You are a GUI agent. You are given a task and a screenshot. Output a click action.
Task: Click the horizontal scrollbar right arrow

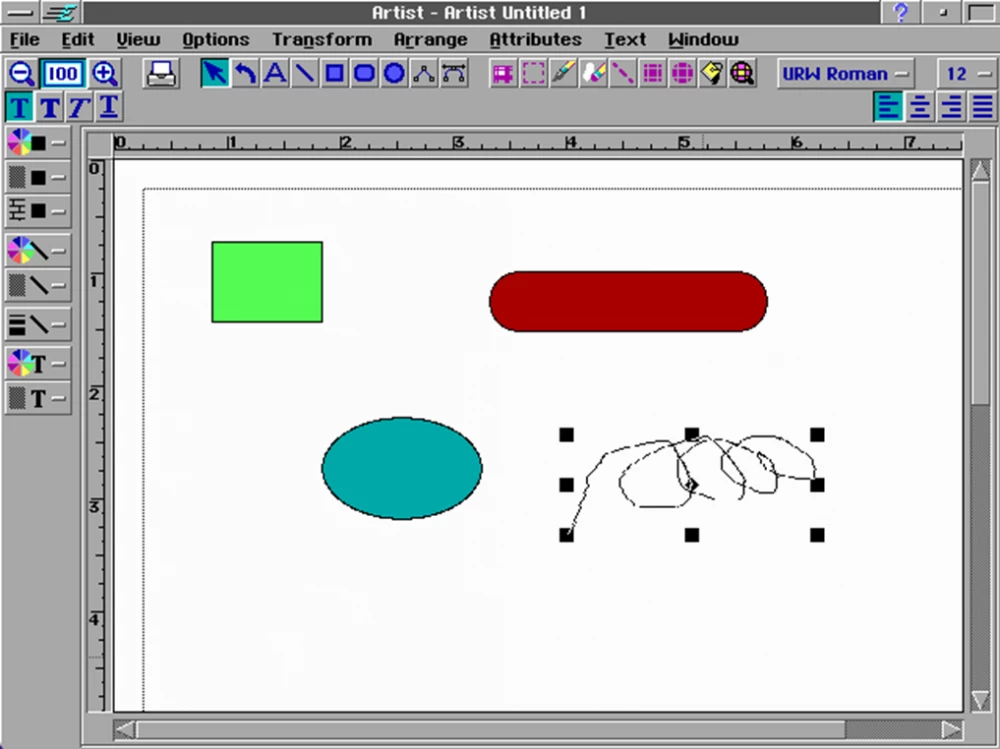pyautogui.click(x=953, y=730)
